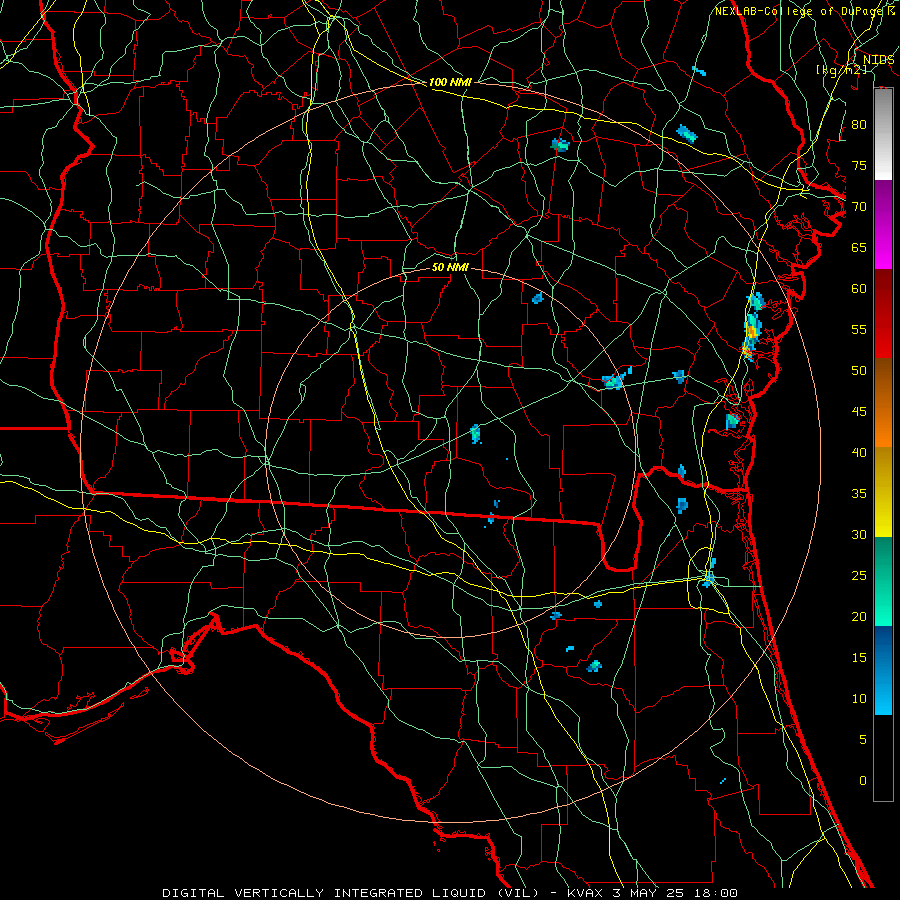Click the magenta-purple segment of the color bar

point(883,224)
